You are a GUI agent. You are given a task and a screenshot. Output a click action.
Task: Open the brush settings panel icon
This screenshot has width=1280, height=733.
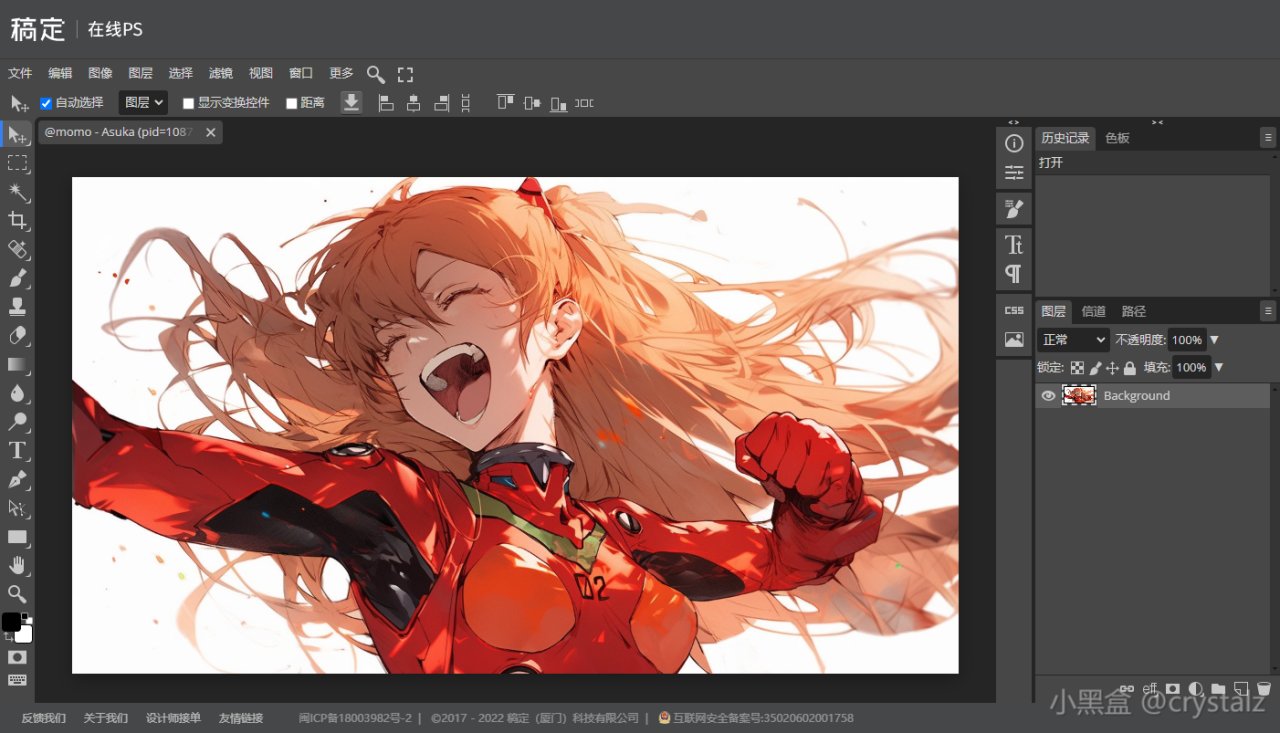click(1014, 208)
